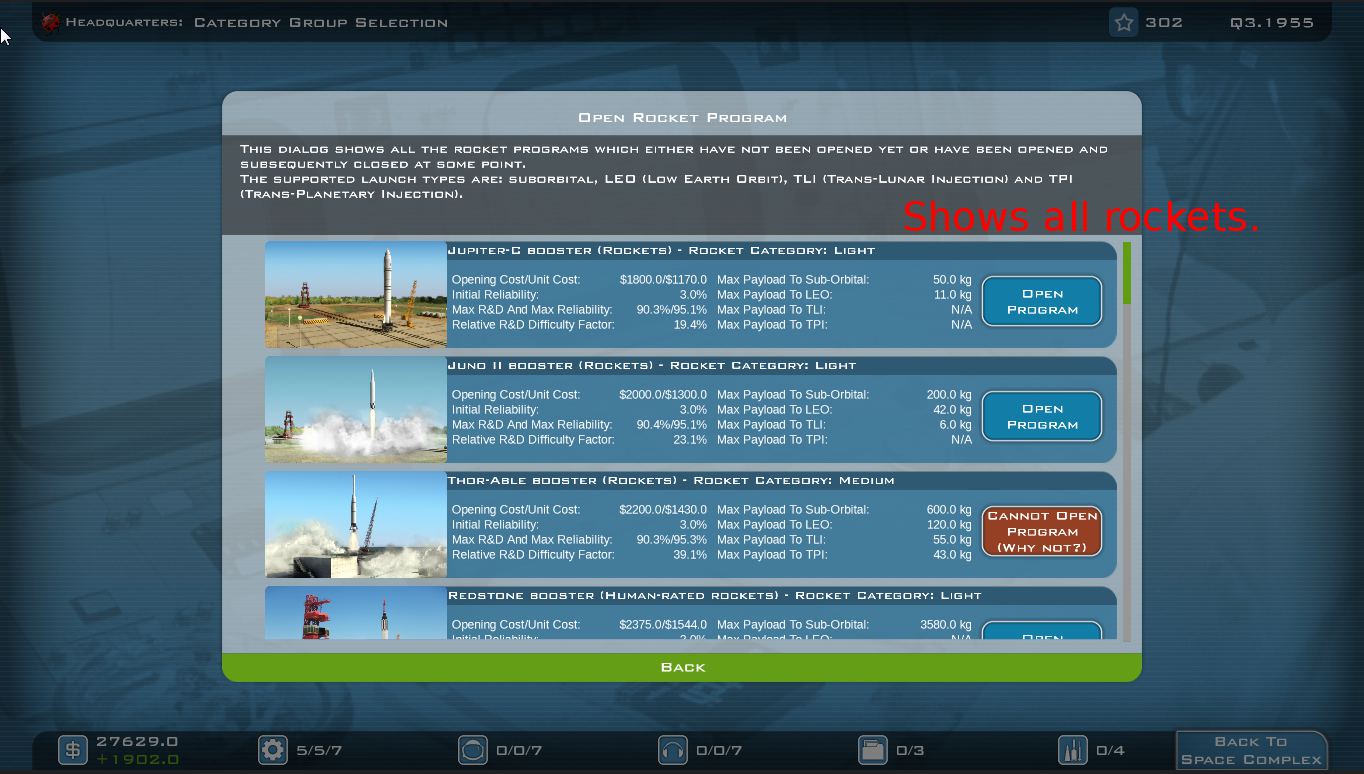Click the date Q3.1955
The width and height of the screenshot is (1364, 774).
1272,22
